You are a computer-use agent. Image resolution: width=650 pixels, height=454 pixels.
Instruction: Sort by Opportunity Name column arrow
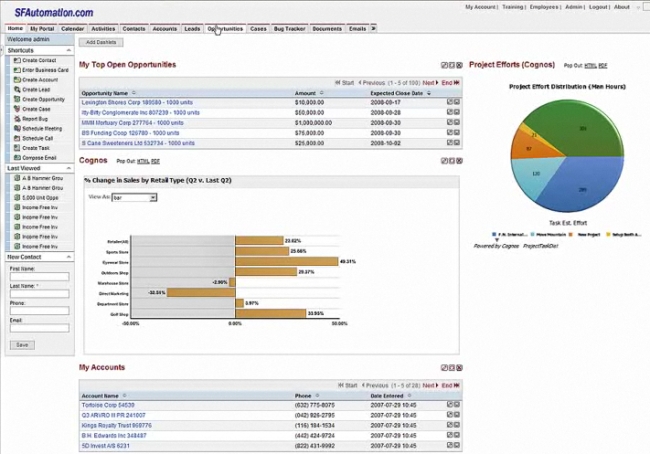(x=133, y=93)
